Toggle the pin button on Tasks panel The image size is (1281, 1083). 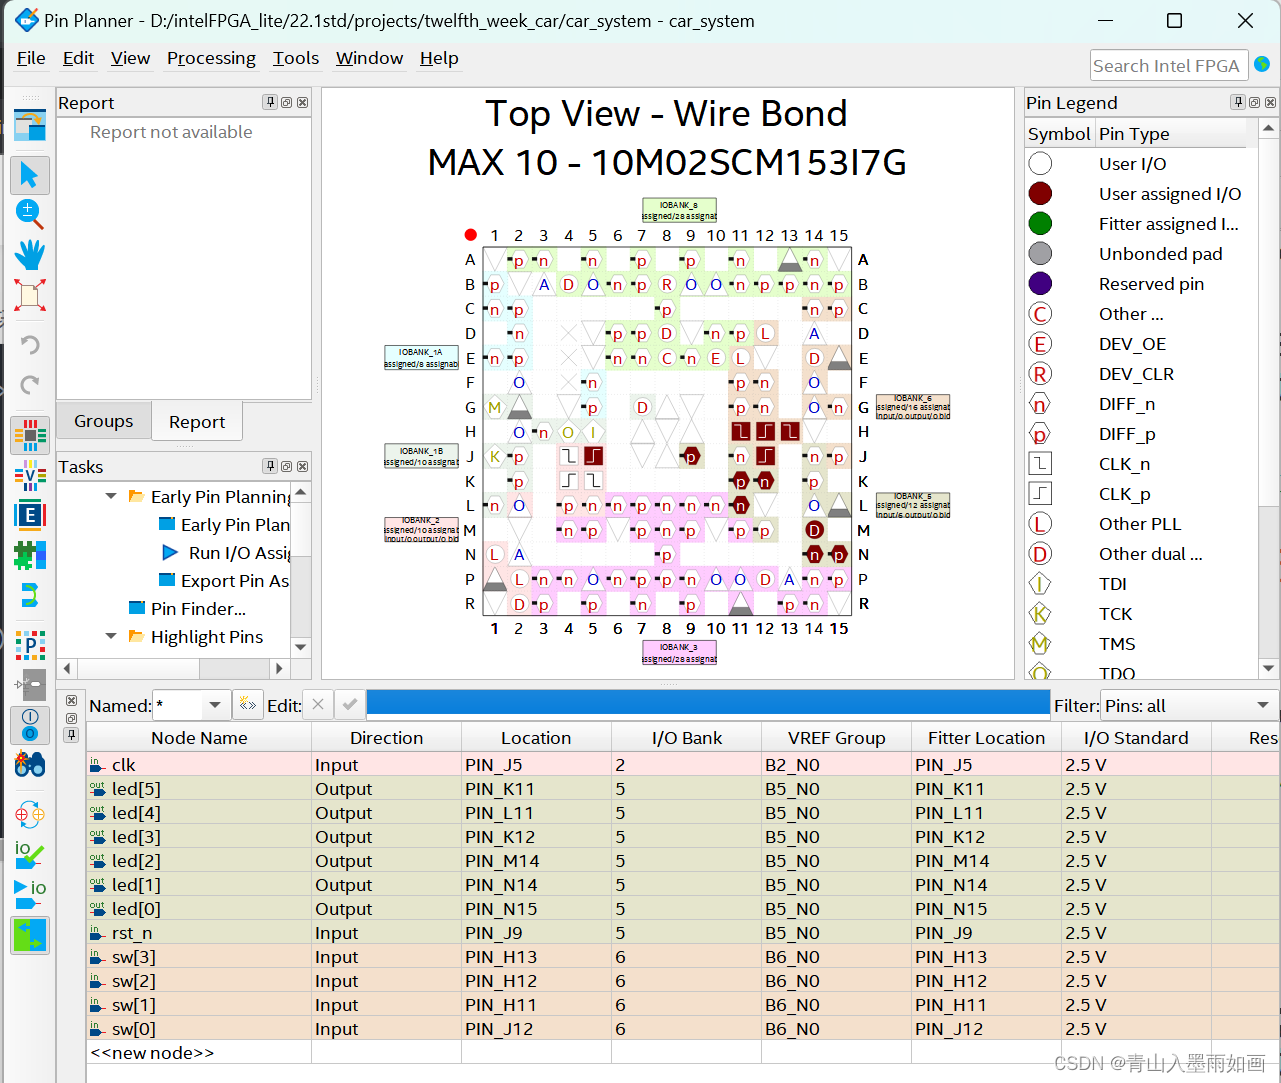pos(270,466)
